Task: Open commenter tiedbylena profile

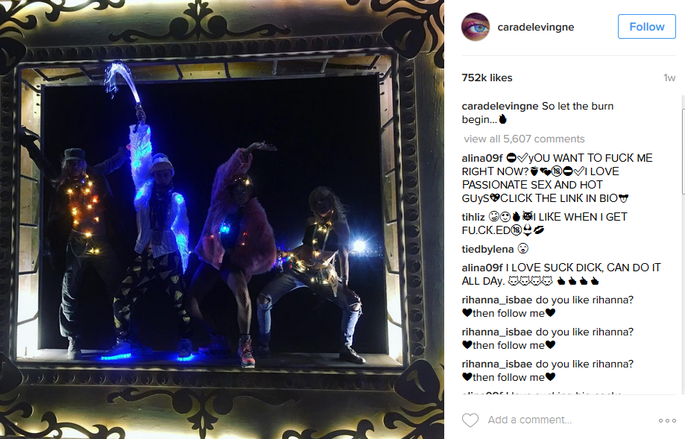Action: click(488, 249)
